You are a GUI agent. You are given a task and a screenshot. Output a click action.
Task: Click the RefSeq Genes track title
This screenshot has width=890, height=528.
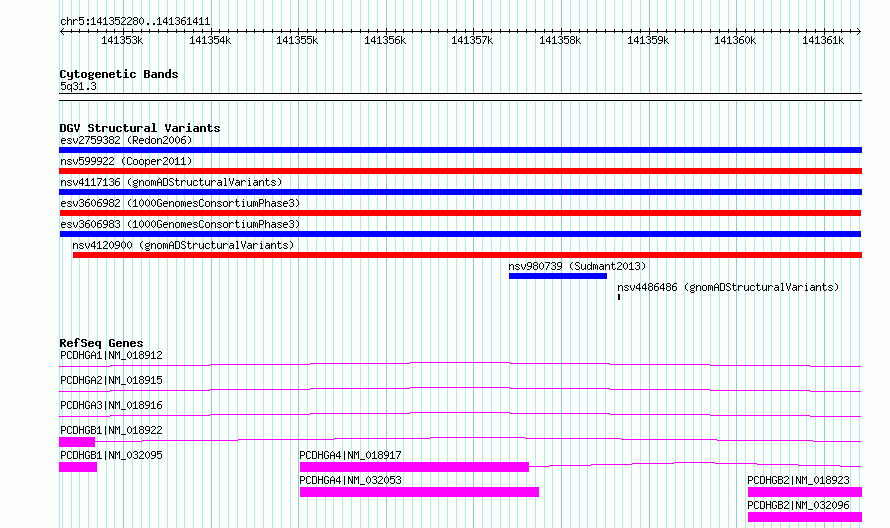click(101, 343)
